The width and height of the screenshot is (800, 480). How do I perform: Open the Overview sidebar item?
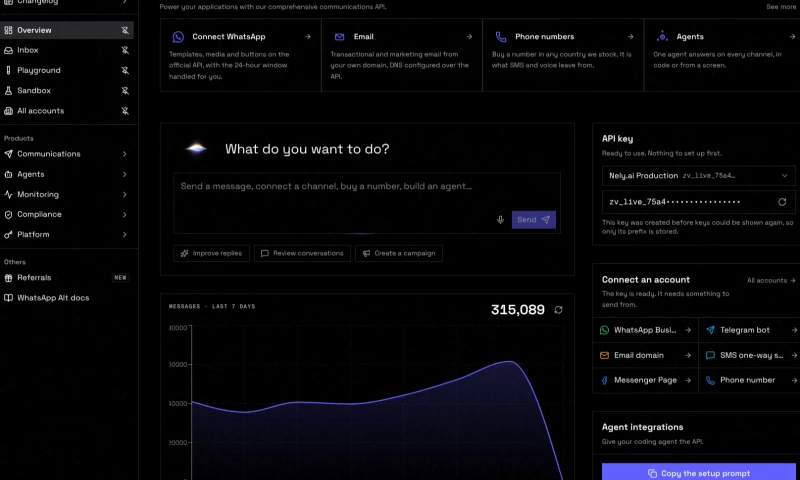tap(67, 30)
